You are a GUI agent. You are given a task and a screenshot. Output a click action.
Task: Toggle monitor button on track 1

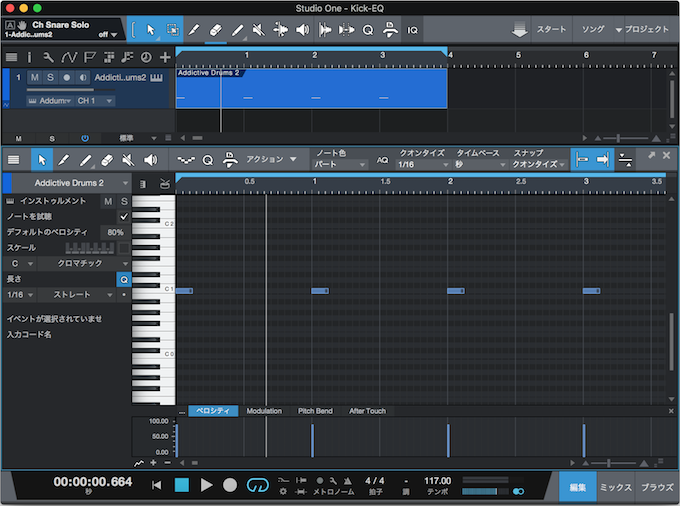point(82,77)
